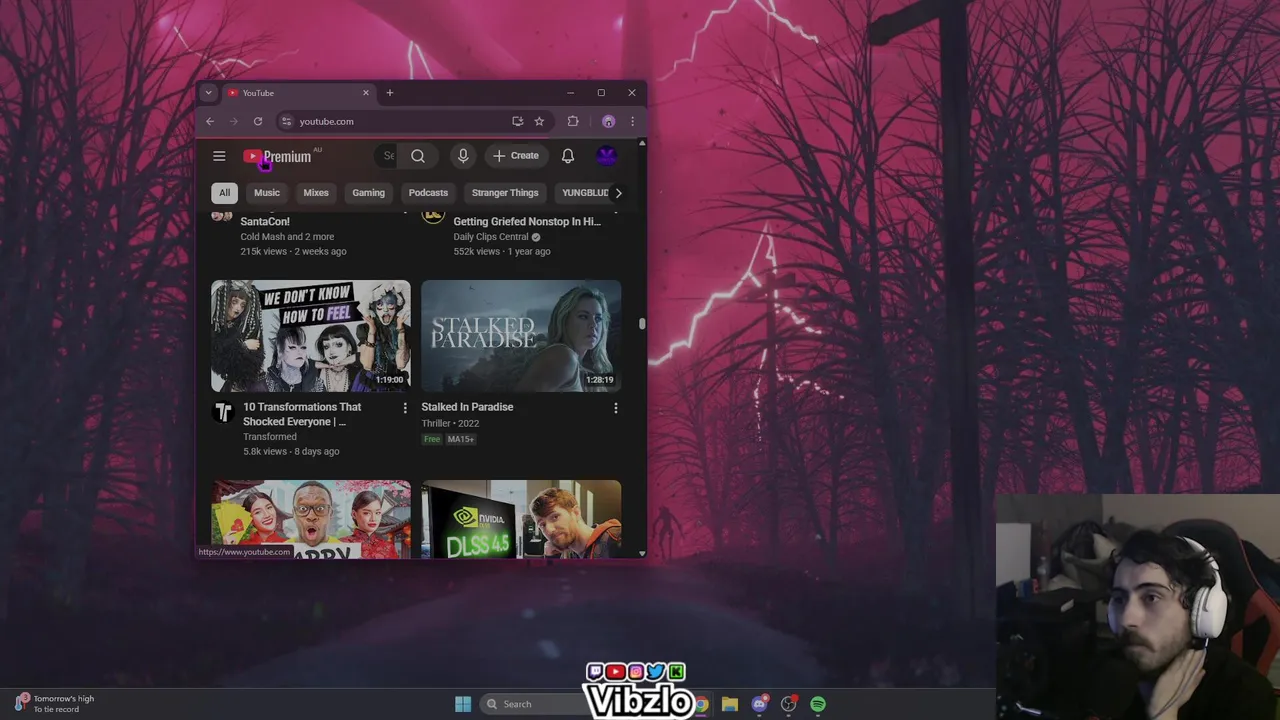Screen dimensions: 1280x720
Task: Click the scrollbar down arrow
Action: (642, 552)
